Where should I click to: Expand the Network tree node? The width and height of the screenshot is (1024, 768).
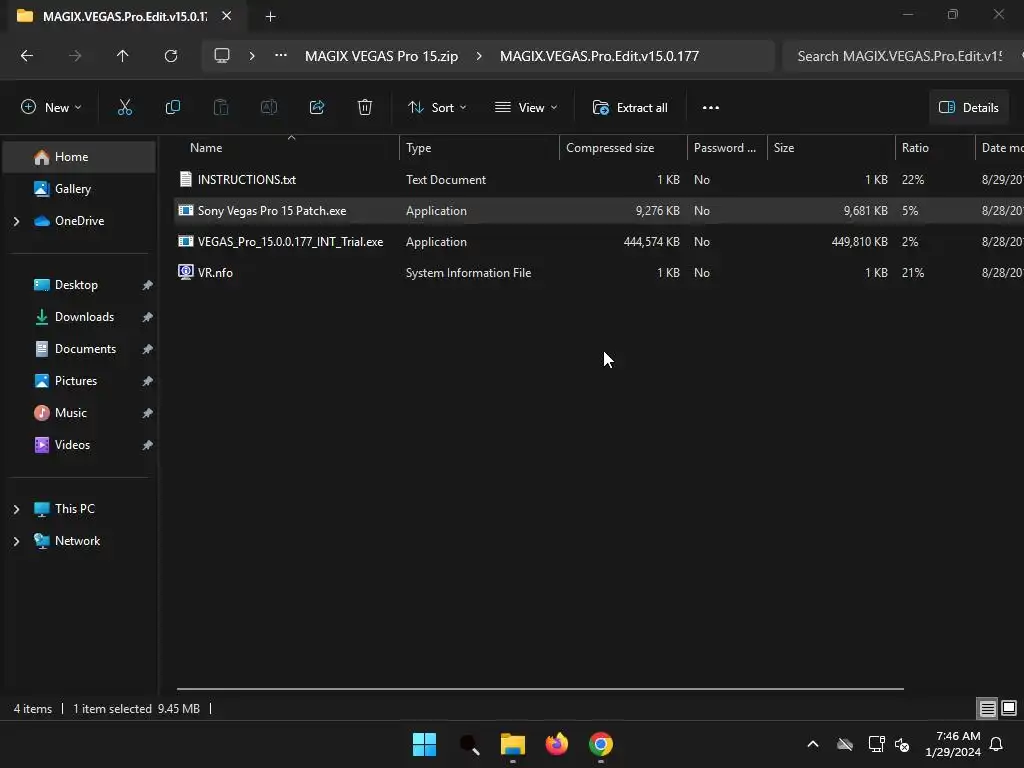tap(16, 541)
